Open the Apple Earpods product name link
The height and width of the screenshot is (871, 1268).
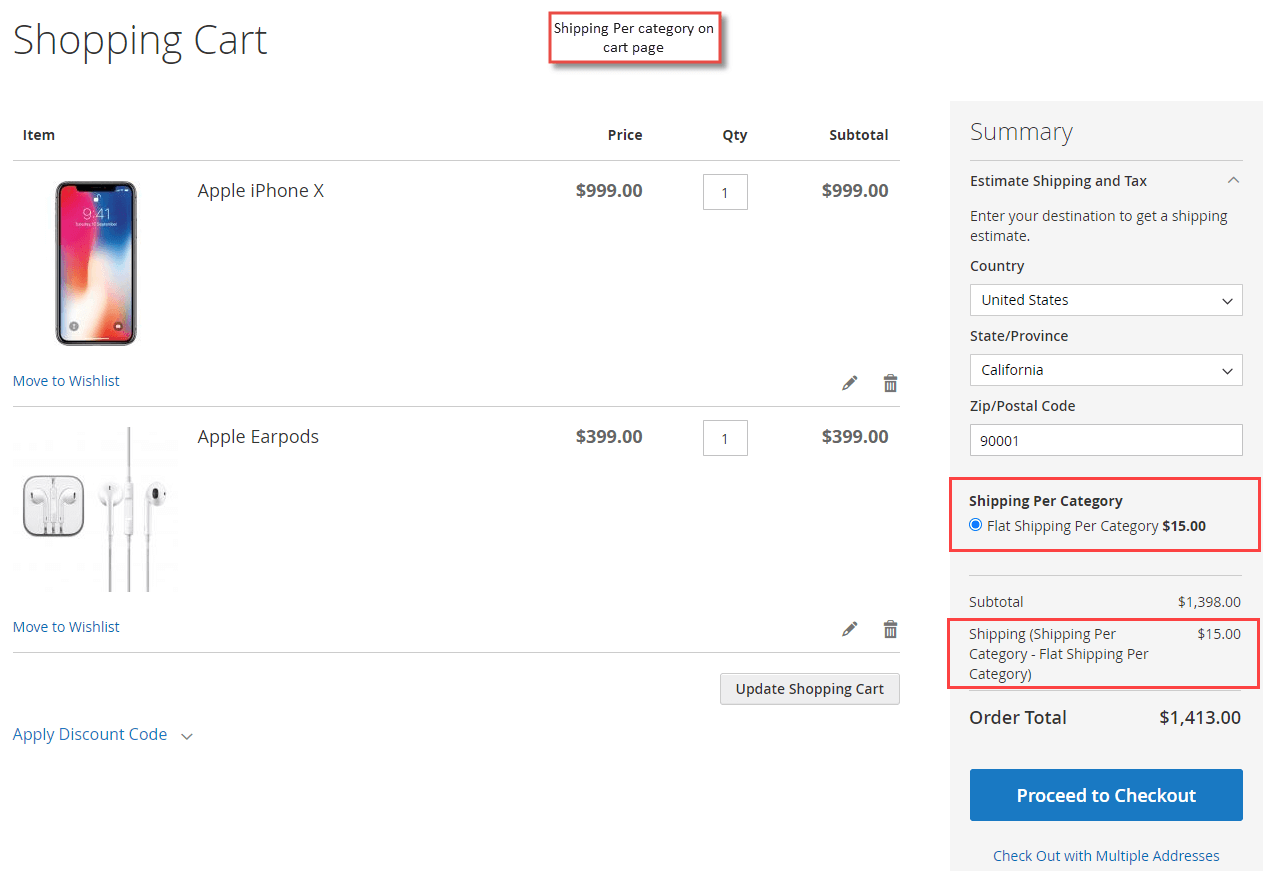point(258,437)
